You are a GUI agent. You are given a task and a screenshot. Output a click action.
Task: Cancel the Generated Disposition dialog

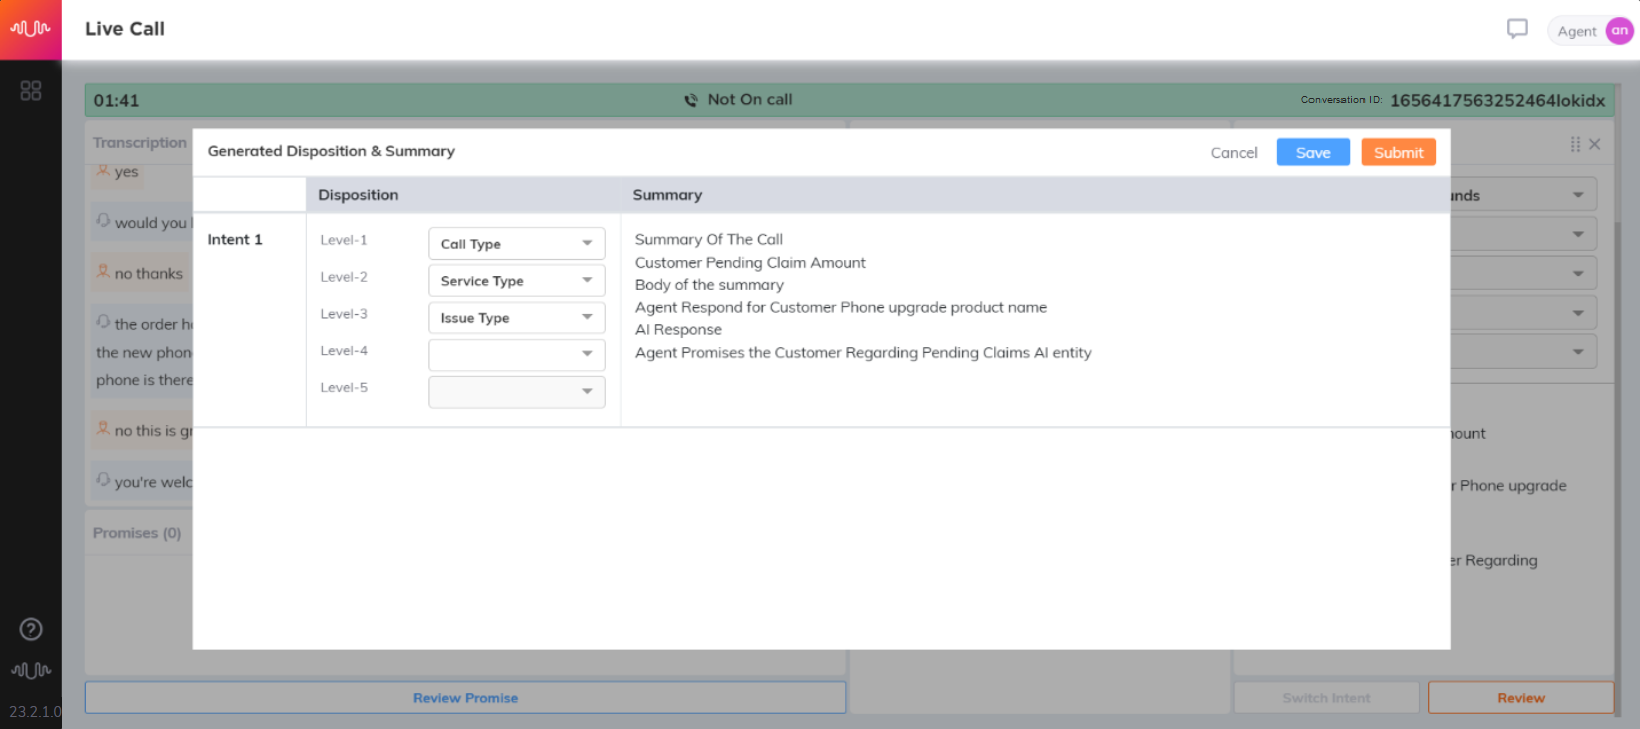coord(1234,152)
